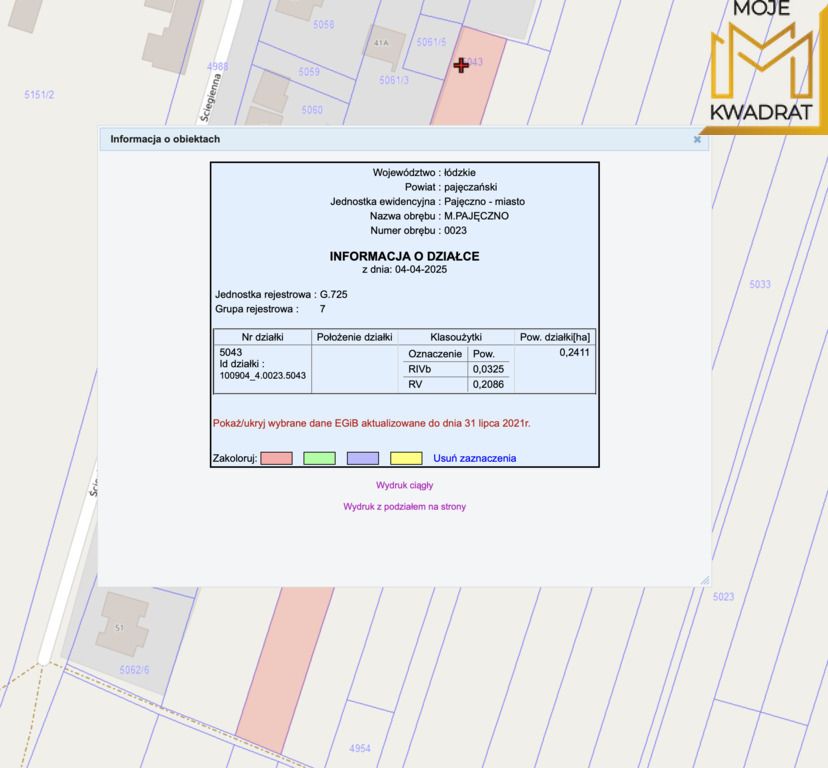The width and height of the screenshot is (828, 768).
Task: Click the Nr działki column header
Action: coord(262,337)
